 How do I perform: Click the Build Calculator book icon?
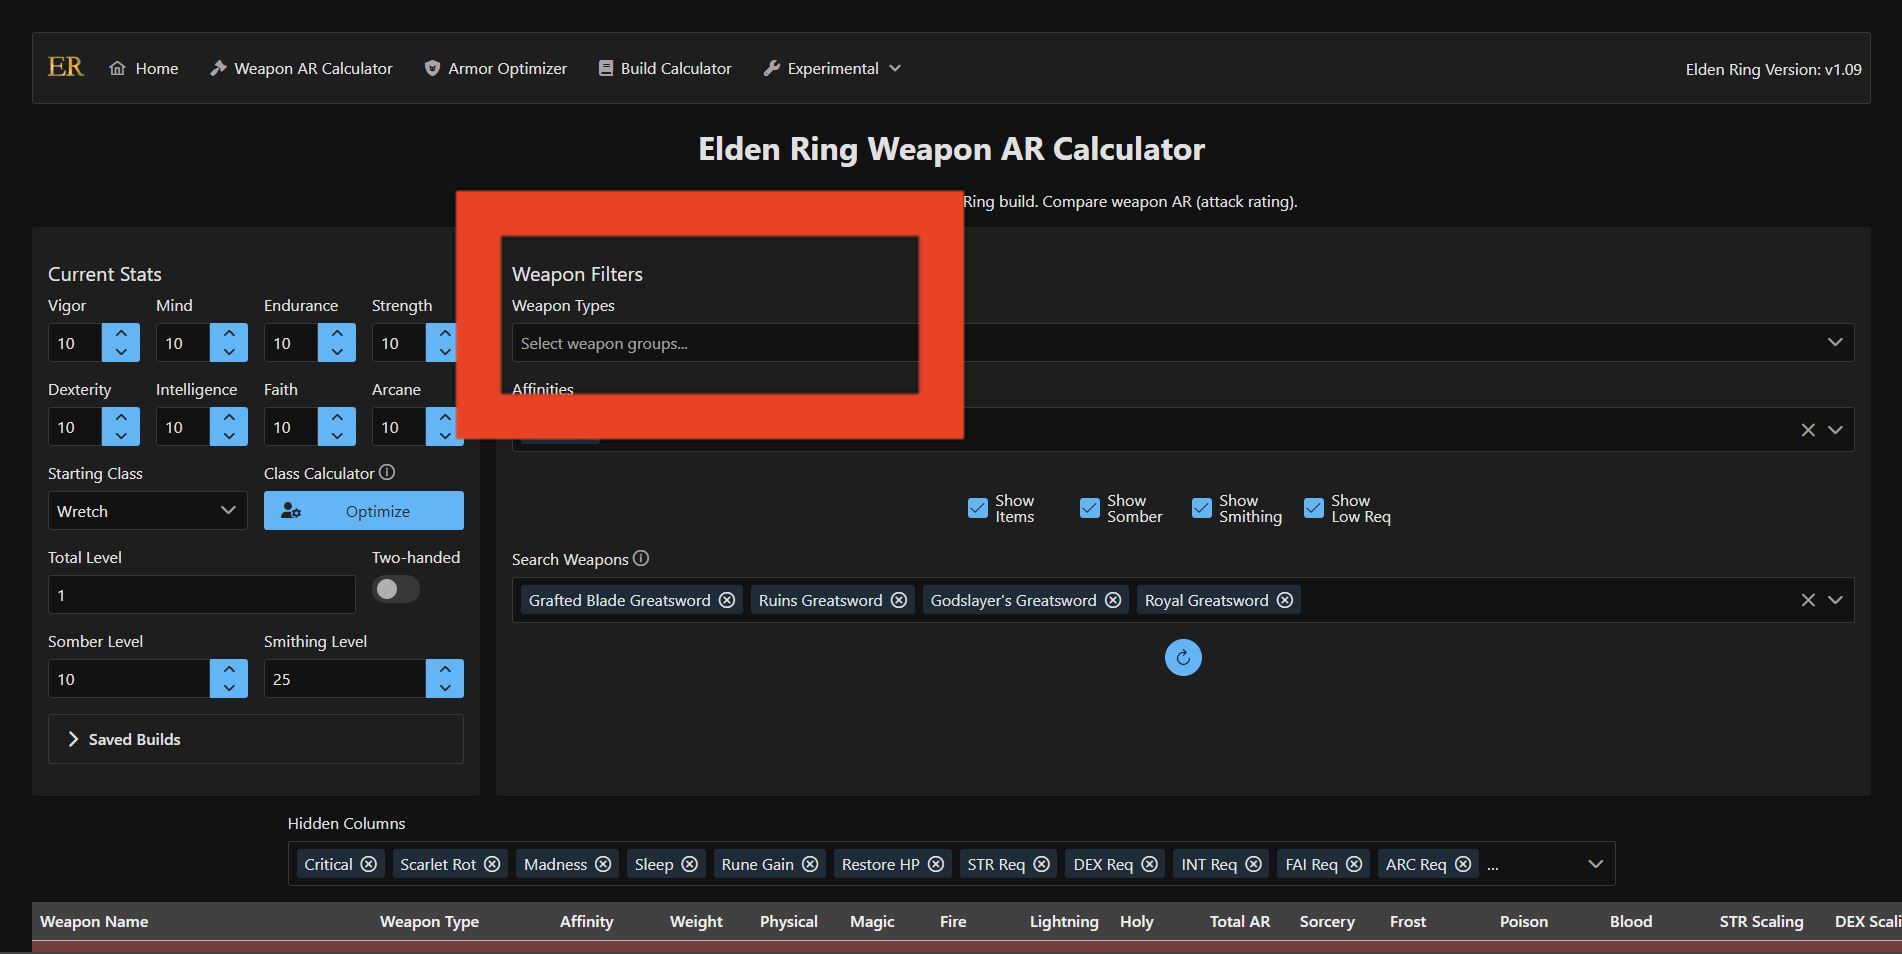pos(604,68)
